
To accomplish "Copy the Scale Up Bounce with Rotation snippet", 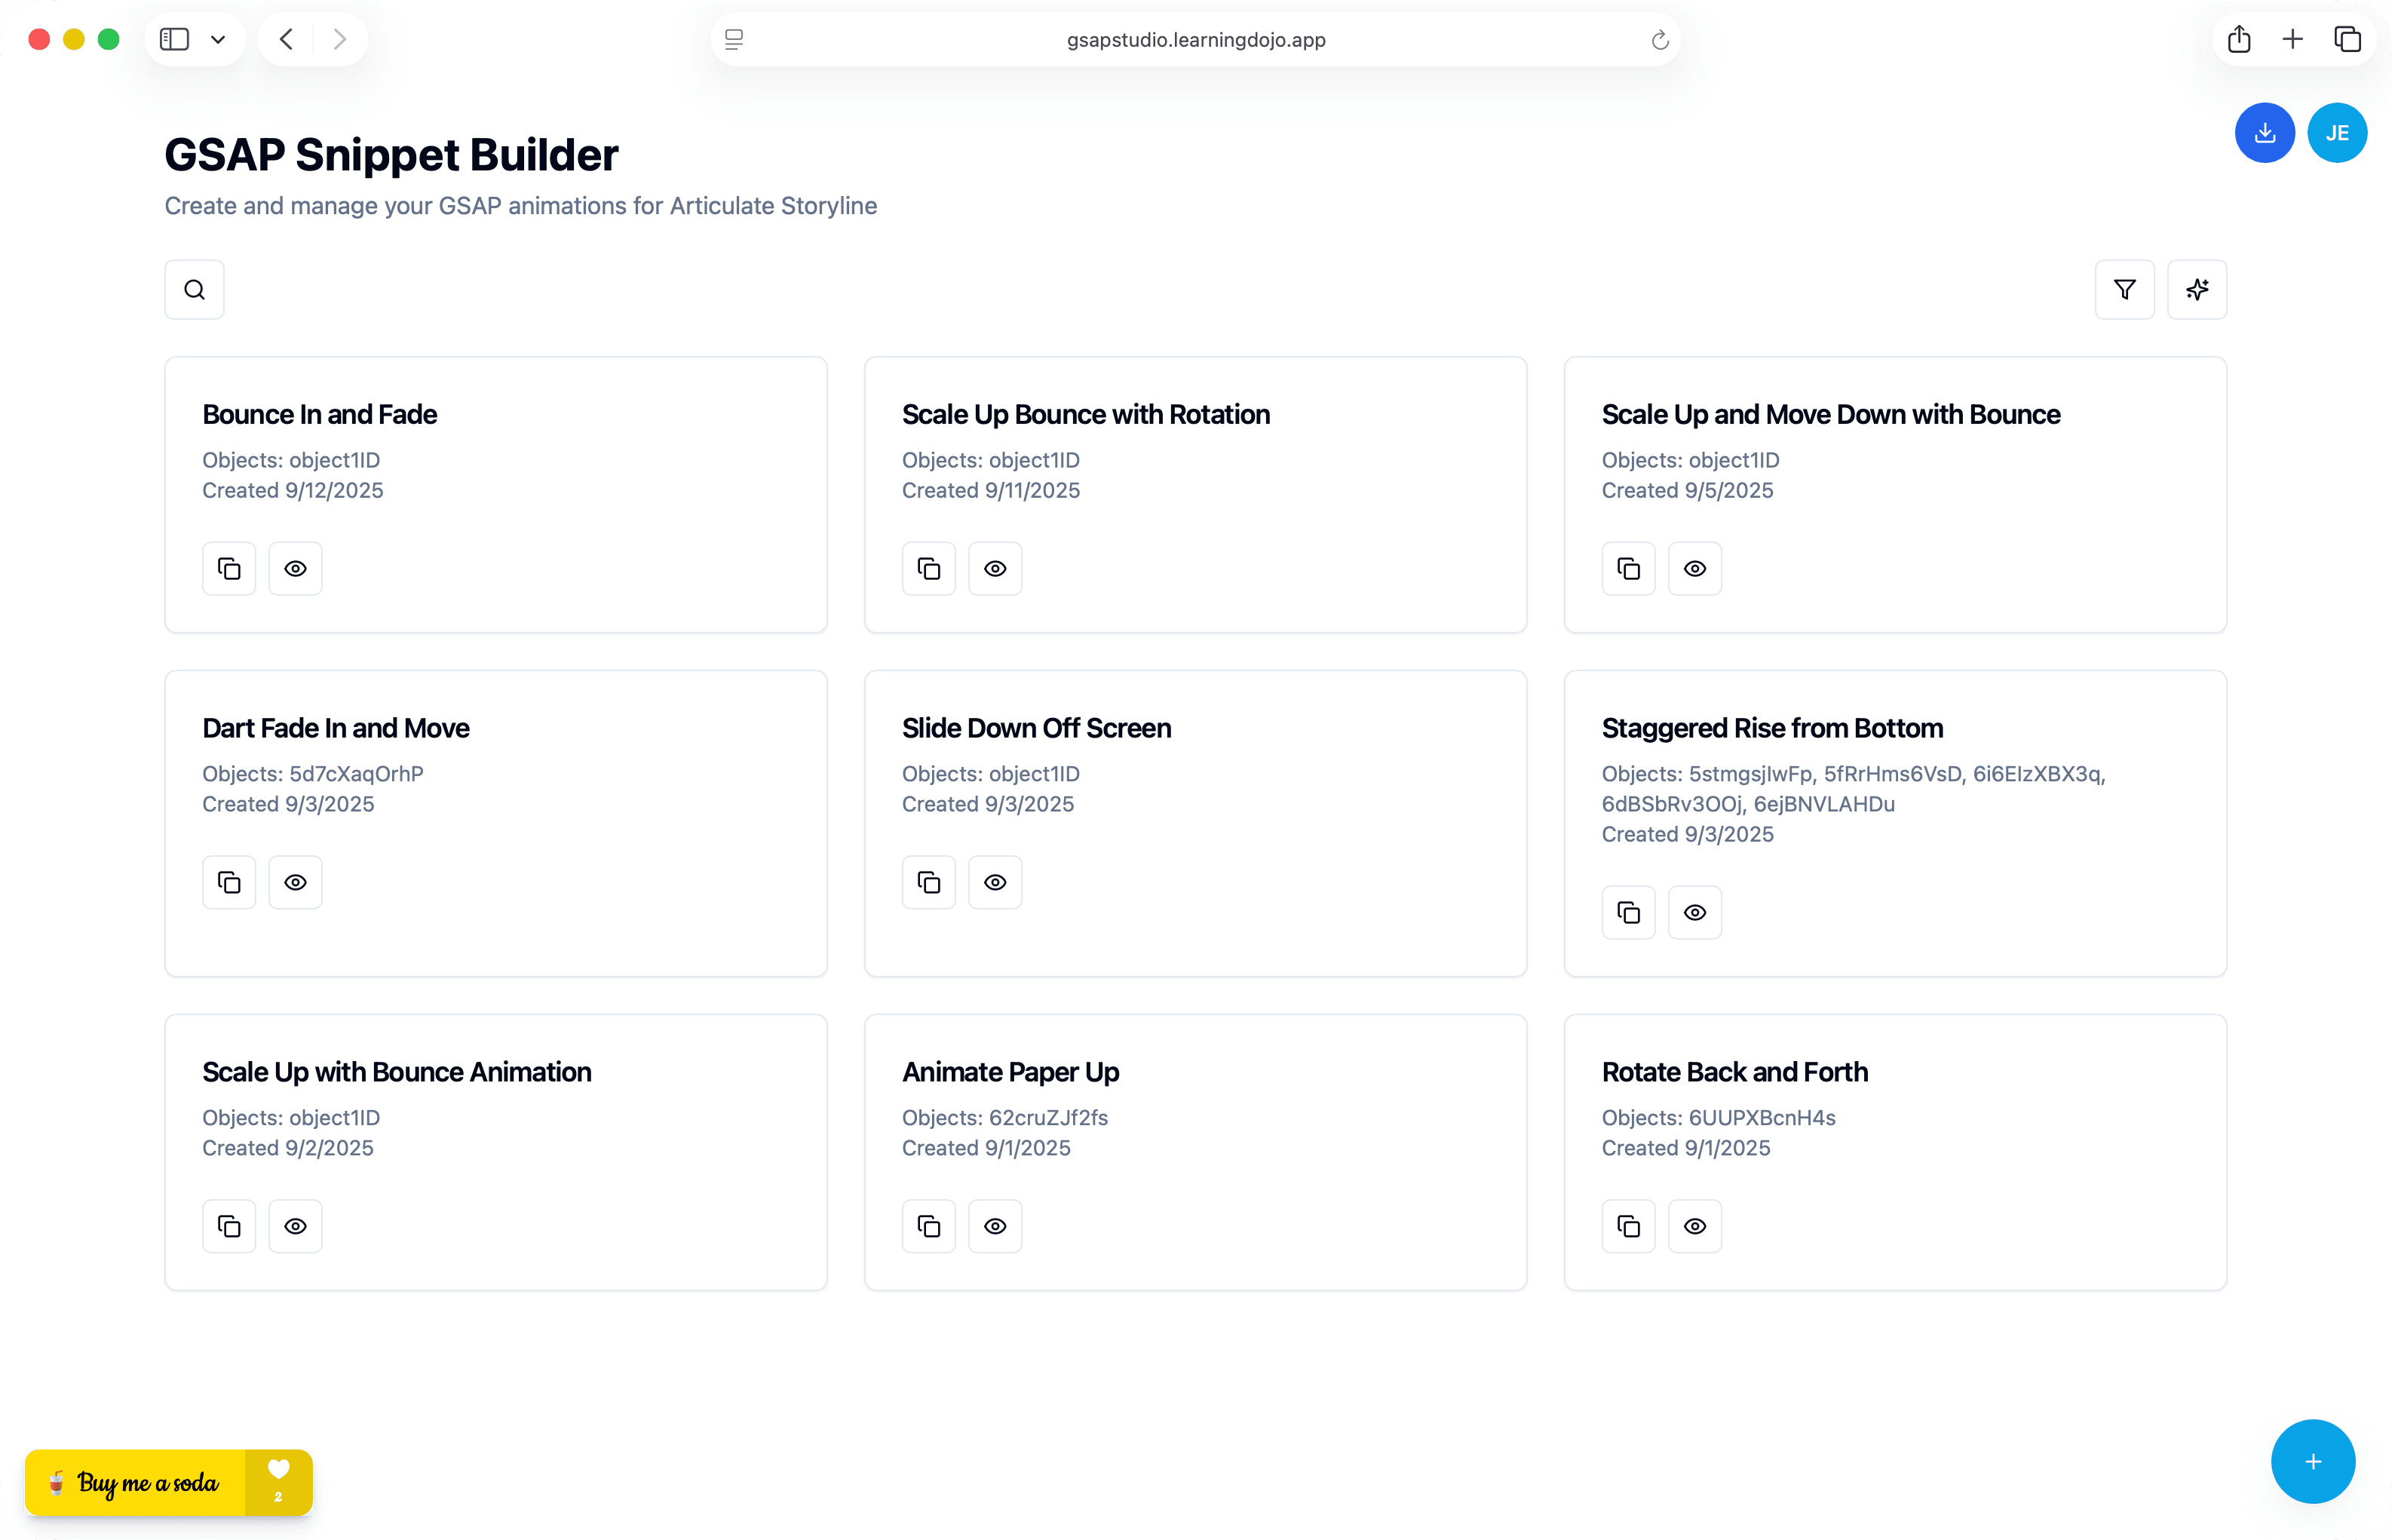I will click(928, 569).
